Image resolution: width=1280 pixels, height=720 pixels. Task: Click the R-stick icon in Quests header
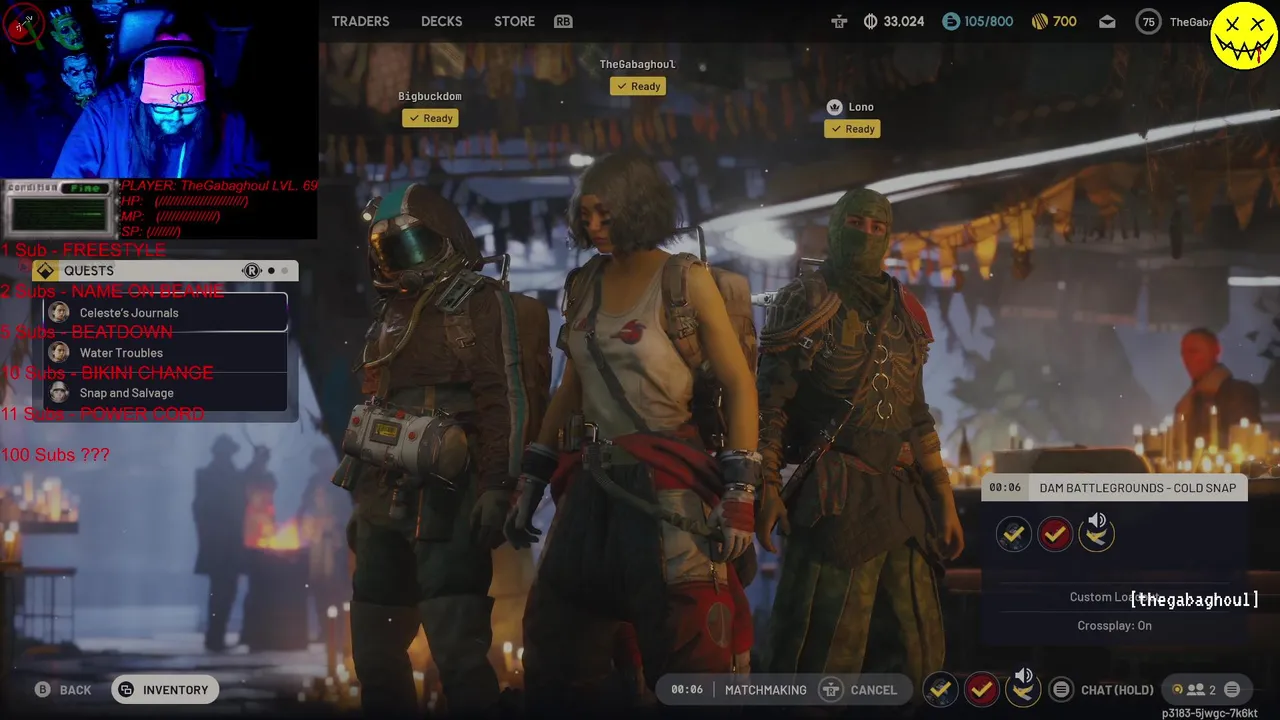[252, 271]
